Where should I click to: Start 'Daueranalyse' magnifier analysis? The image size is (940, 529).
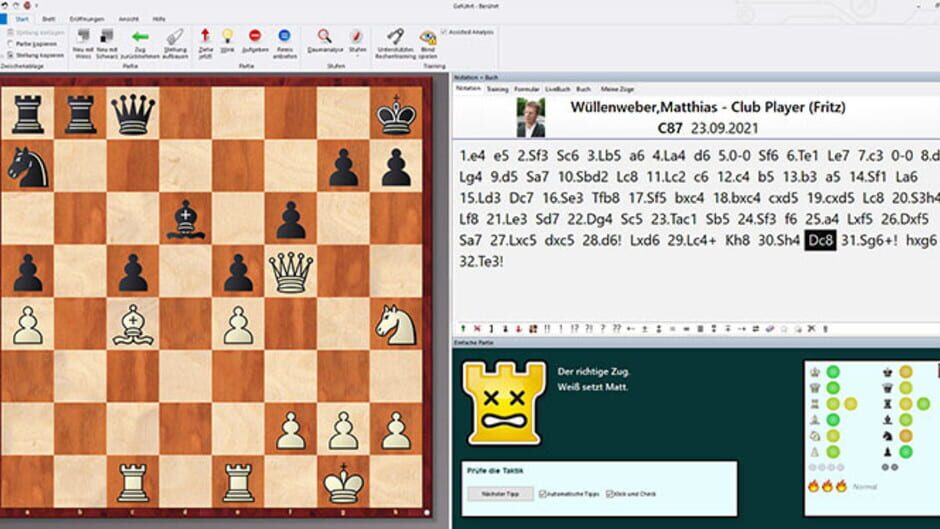click(x=325, y=39)
